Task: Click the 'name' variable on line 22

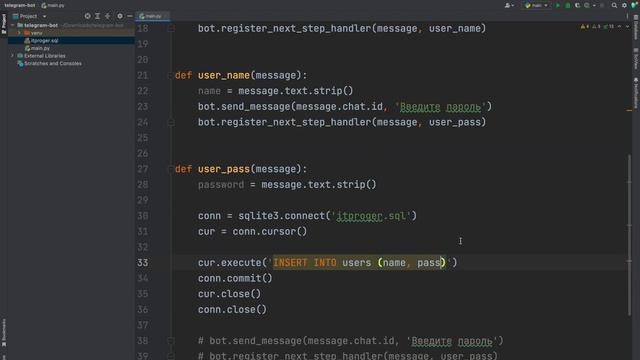Action: pyautogui.click(x=209, y=91)
